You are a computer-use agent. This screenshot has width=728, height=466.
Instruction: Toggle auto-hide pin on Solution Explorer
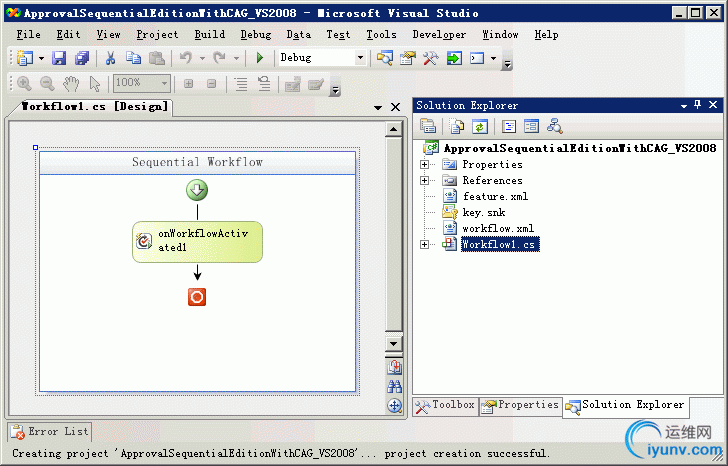click(697, 105)
